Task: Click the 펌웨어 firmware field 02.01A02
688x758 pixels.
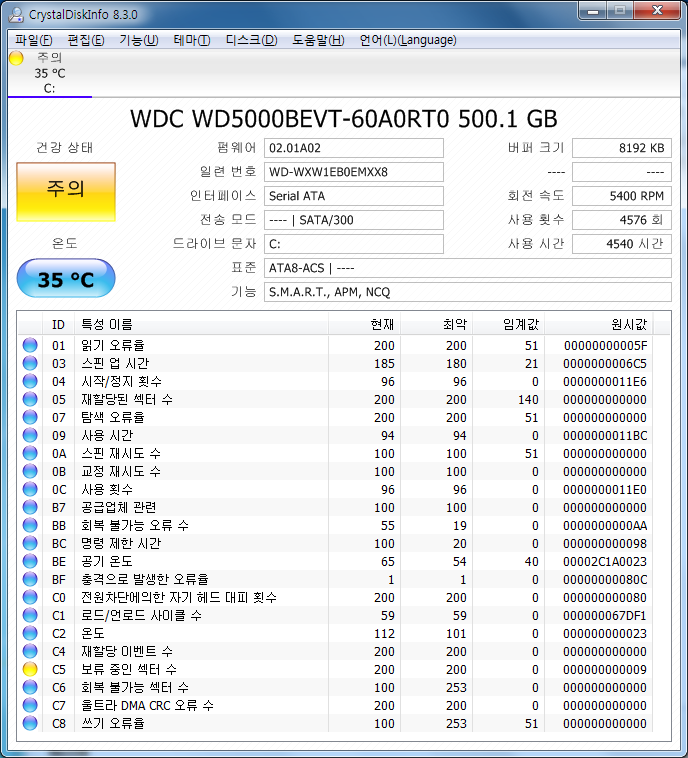Action: point(354,148)
